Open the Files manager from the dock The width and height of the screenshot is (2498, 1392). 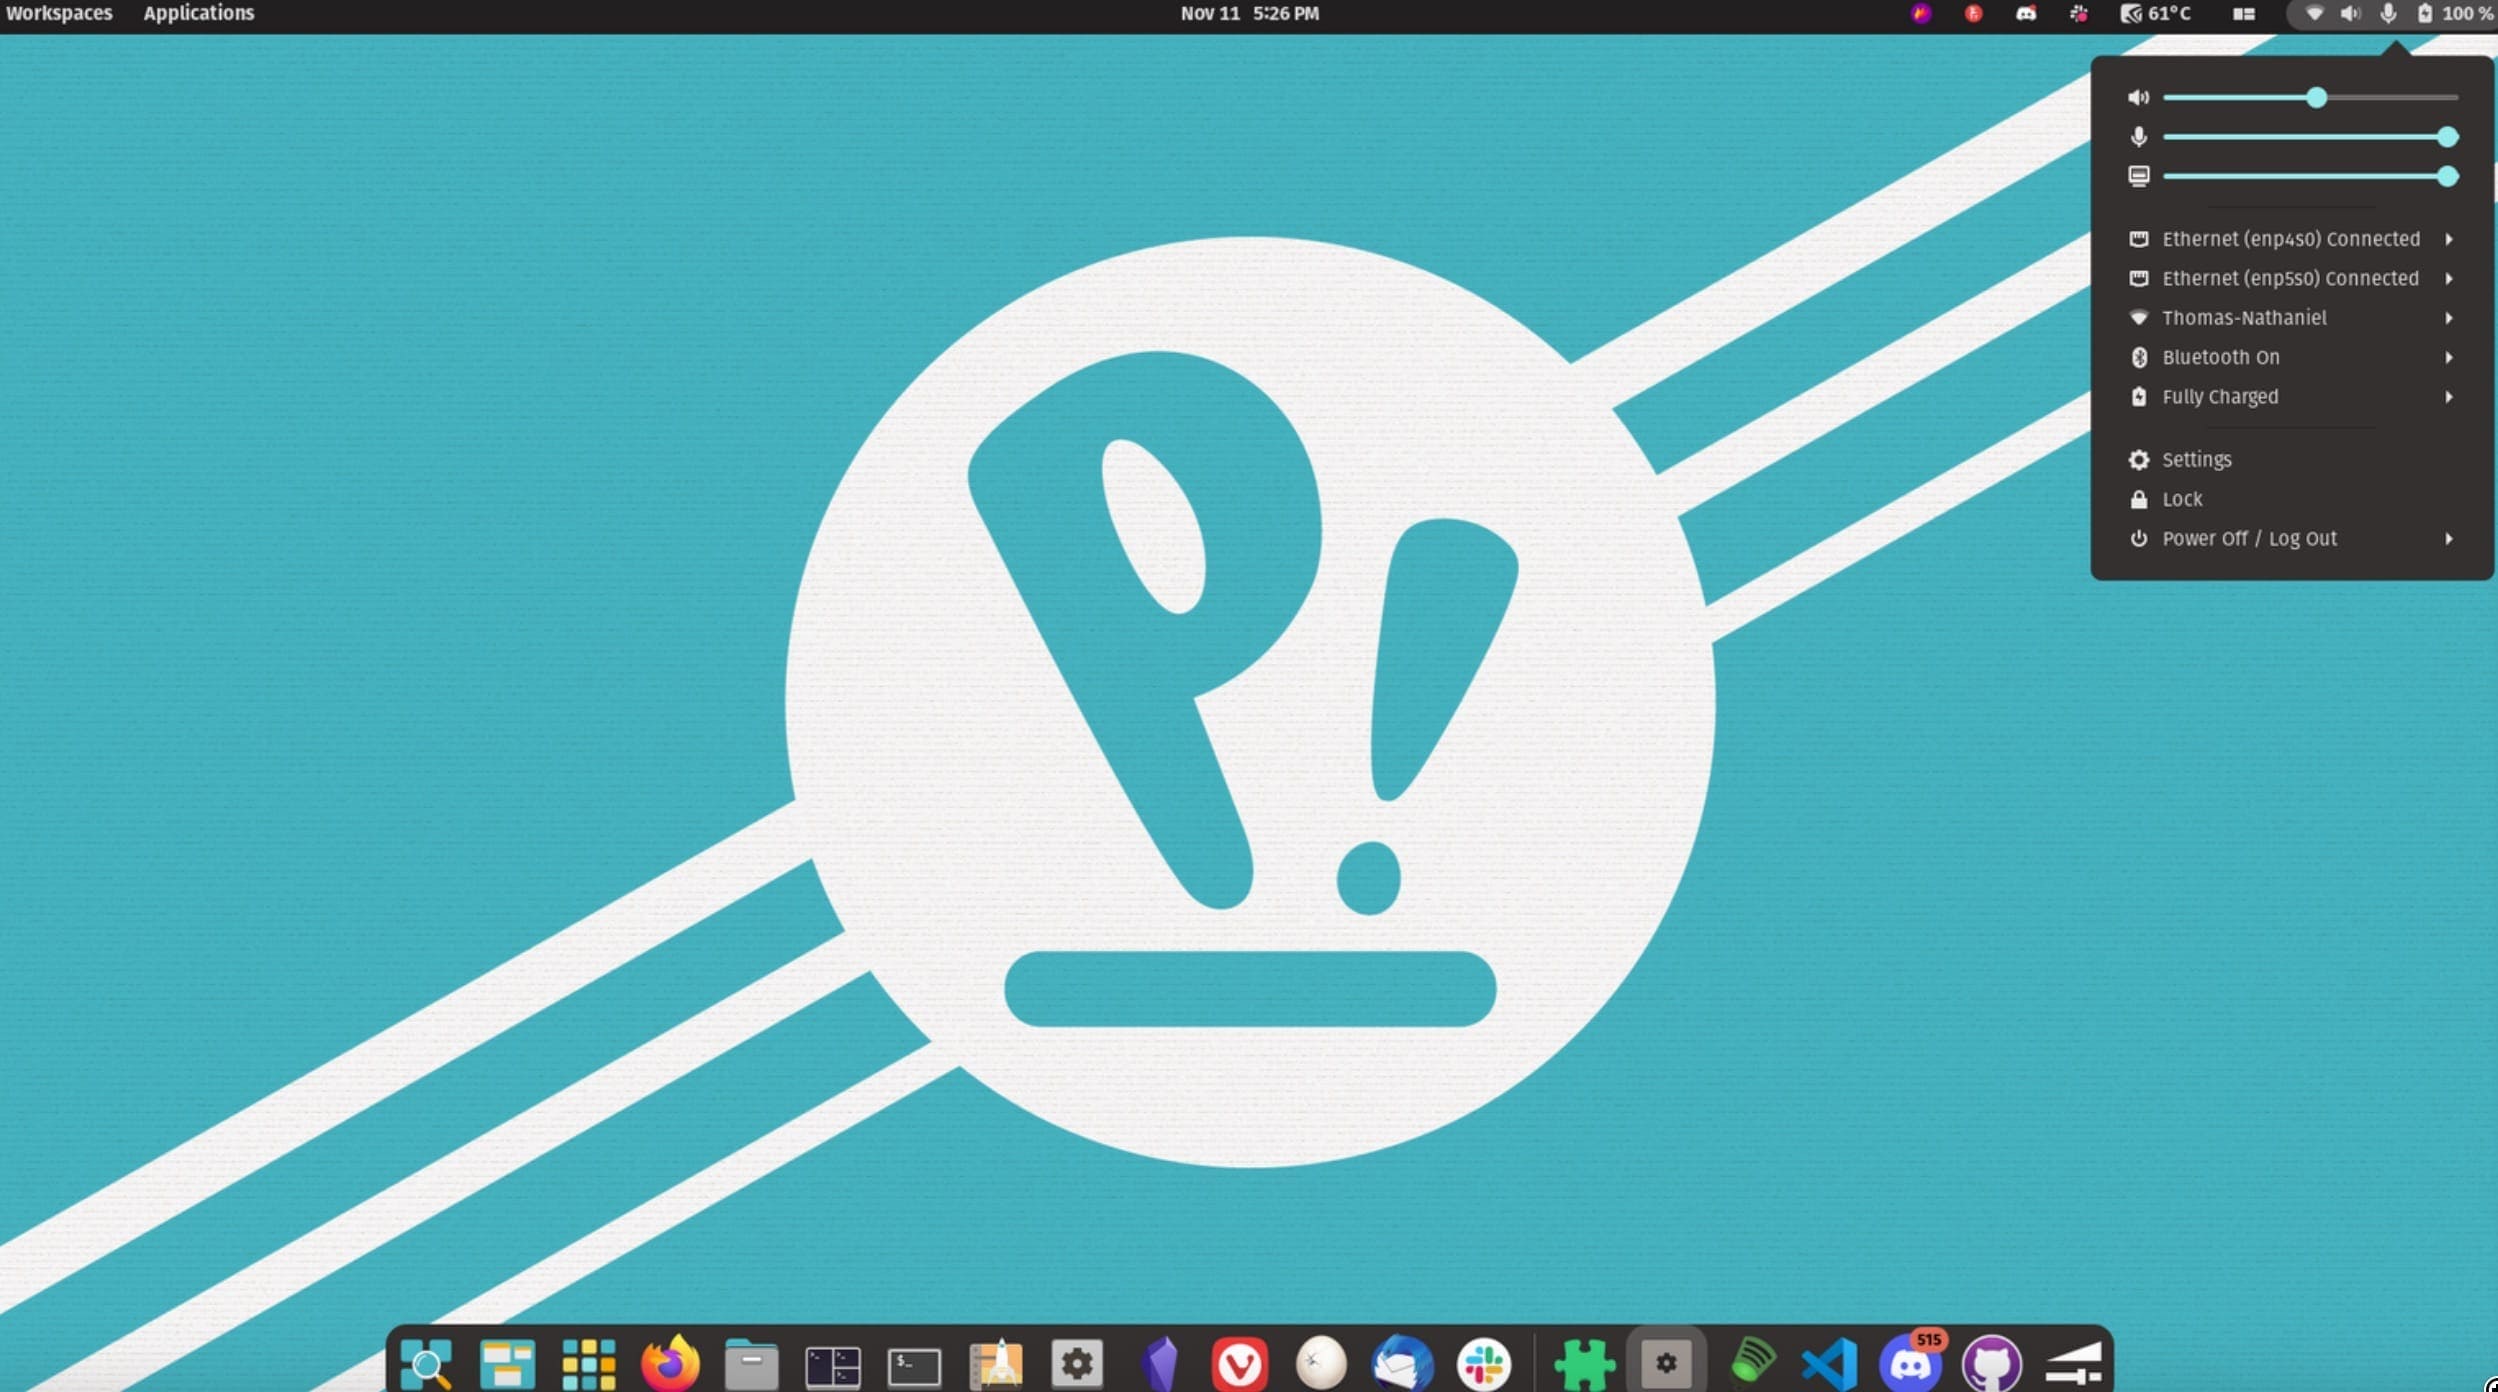(x=751, y=1363)
